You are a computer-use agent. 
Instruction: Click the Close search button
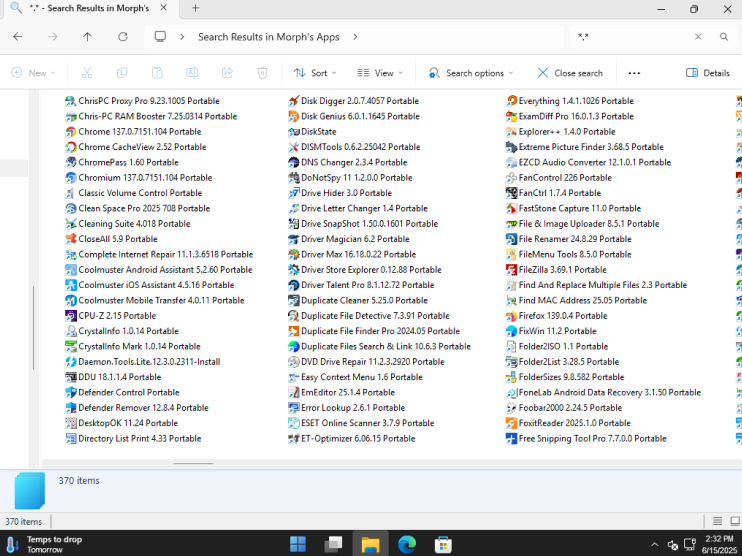click(570, 73)
